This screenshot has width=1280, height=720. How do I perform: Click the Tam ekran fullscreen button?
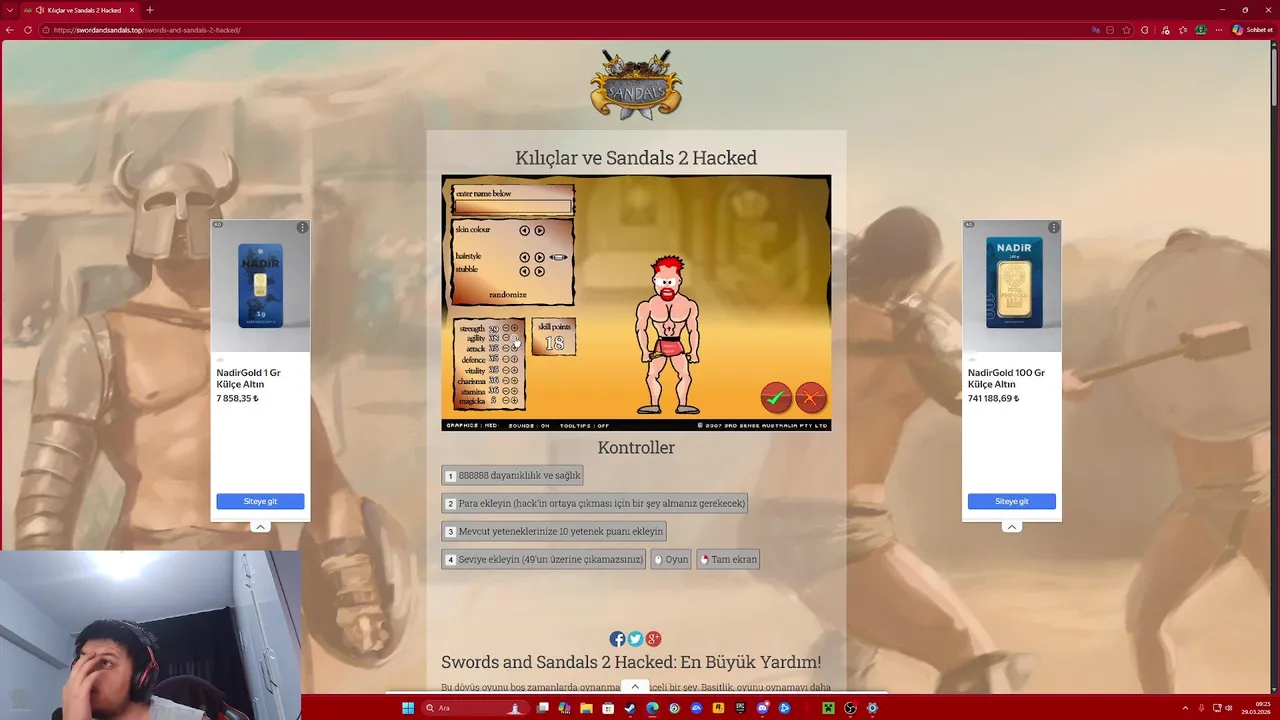pyautogui.click(x=728, y=559)
